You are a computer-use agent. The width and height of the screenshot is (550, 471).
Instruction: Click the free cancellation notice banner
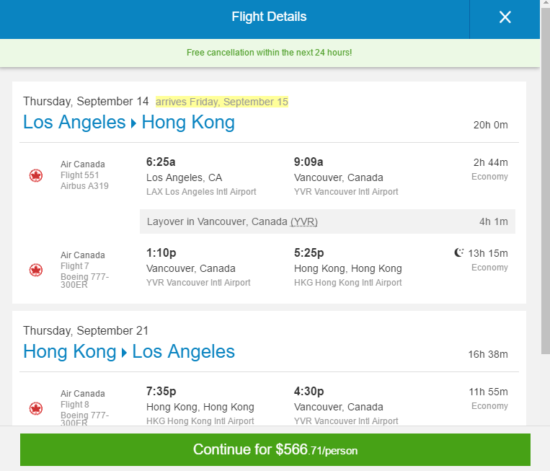pyautogui.click(x=269, y=53)
